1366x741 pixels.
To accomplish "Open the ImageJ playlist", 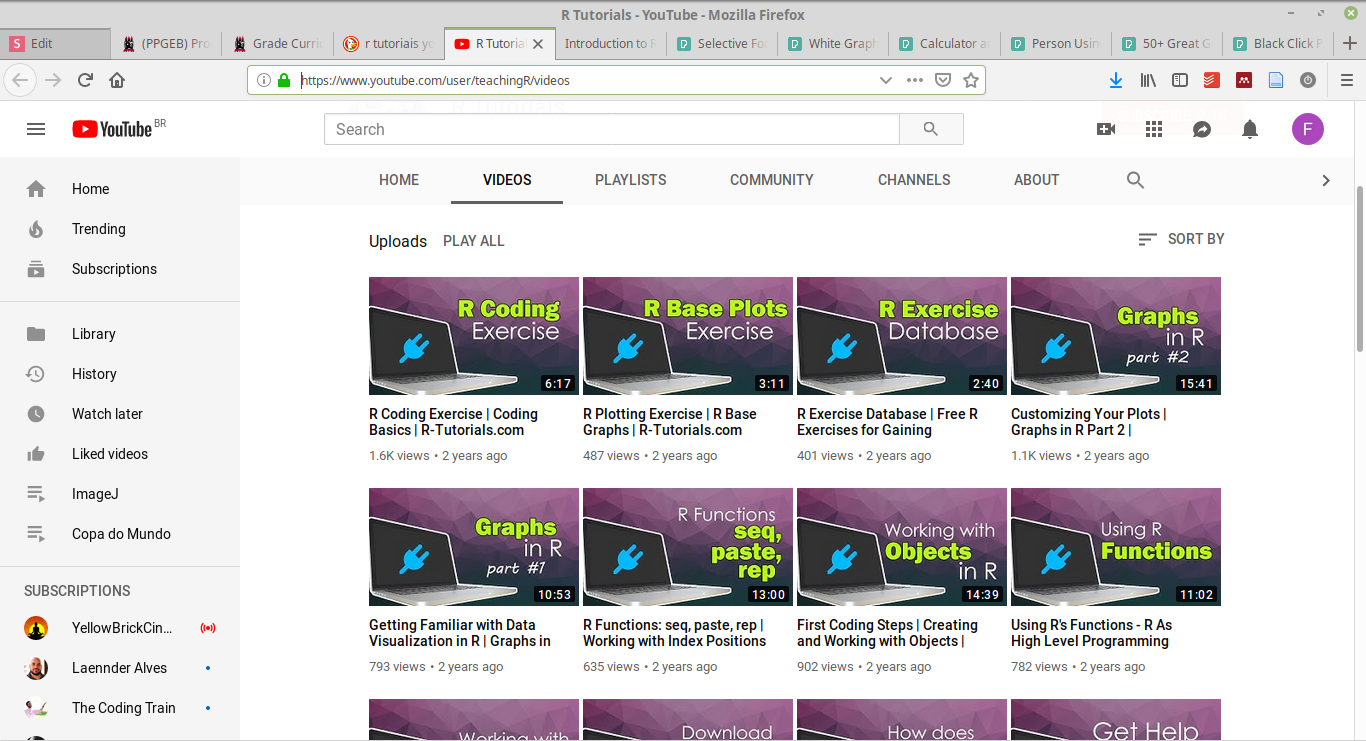I will click(120, 494).
